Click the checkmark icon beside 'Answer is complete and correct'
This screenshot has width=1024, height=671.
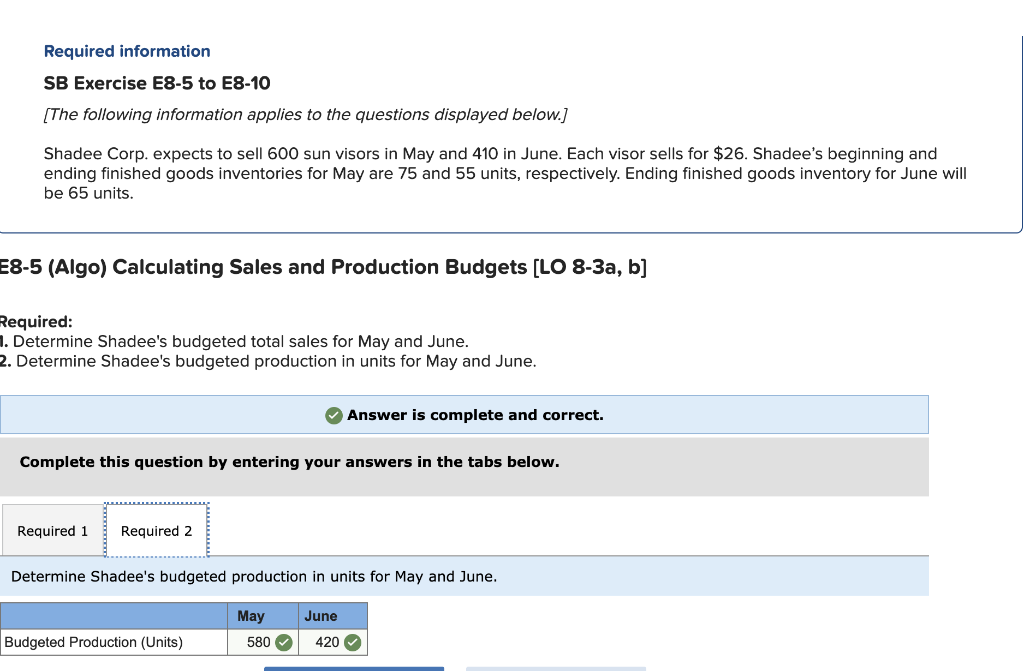[334, 416]
